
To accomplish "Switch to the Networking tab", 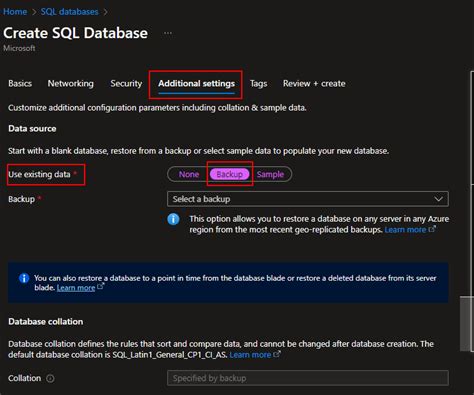I will 71,83.
